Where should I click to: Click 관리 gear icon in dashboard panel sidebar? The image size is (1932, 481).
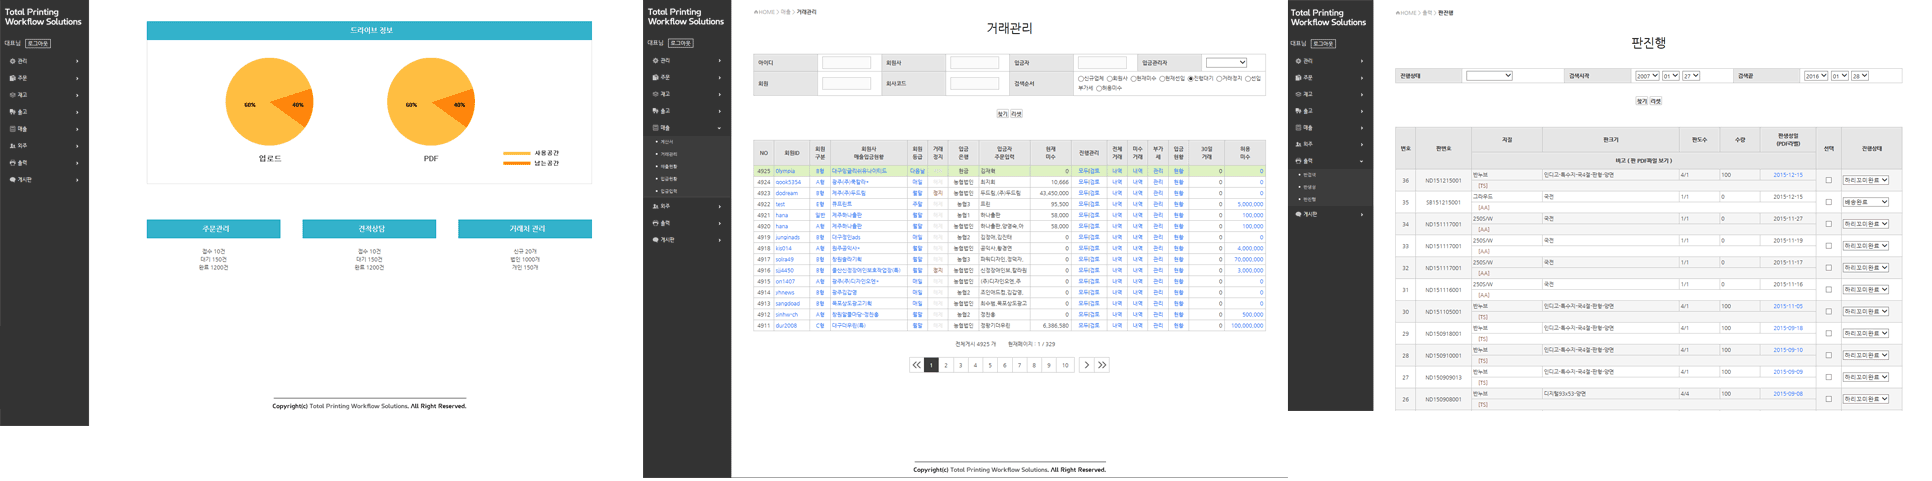[x=12, y=61]
